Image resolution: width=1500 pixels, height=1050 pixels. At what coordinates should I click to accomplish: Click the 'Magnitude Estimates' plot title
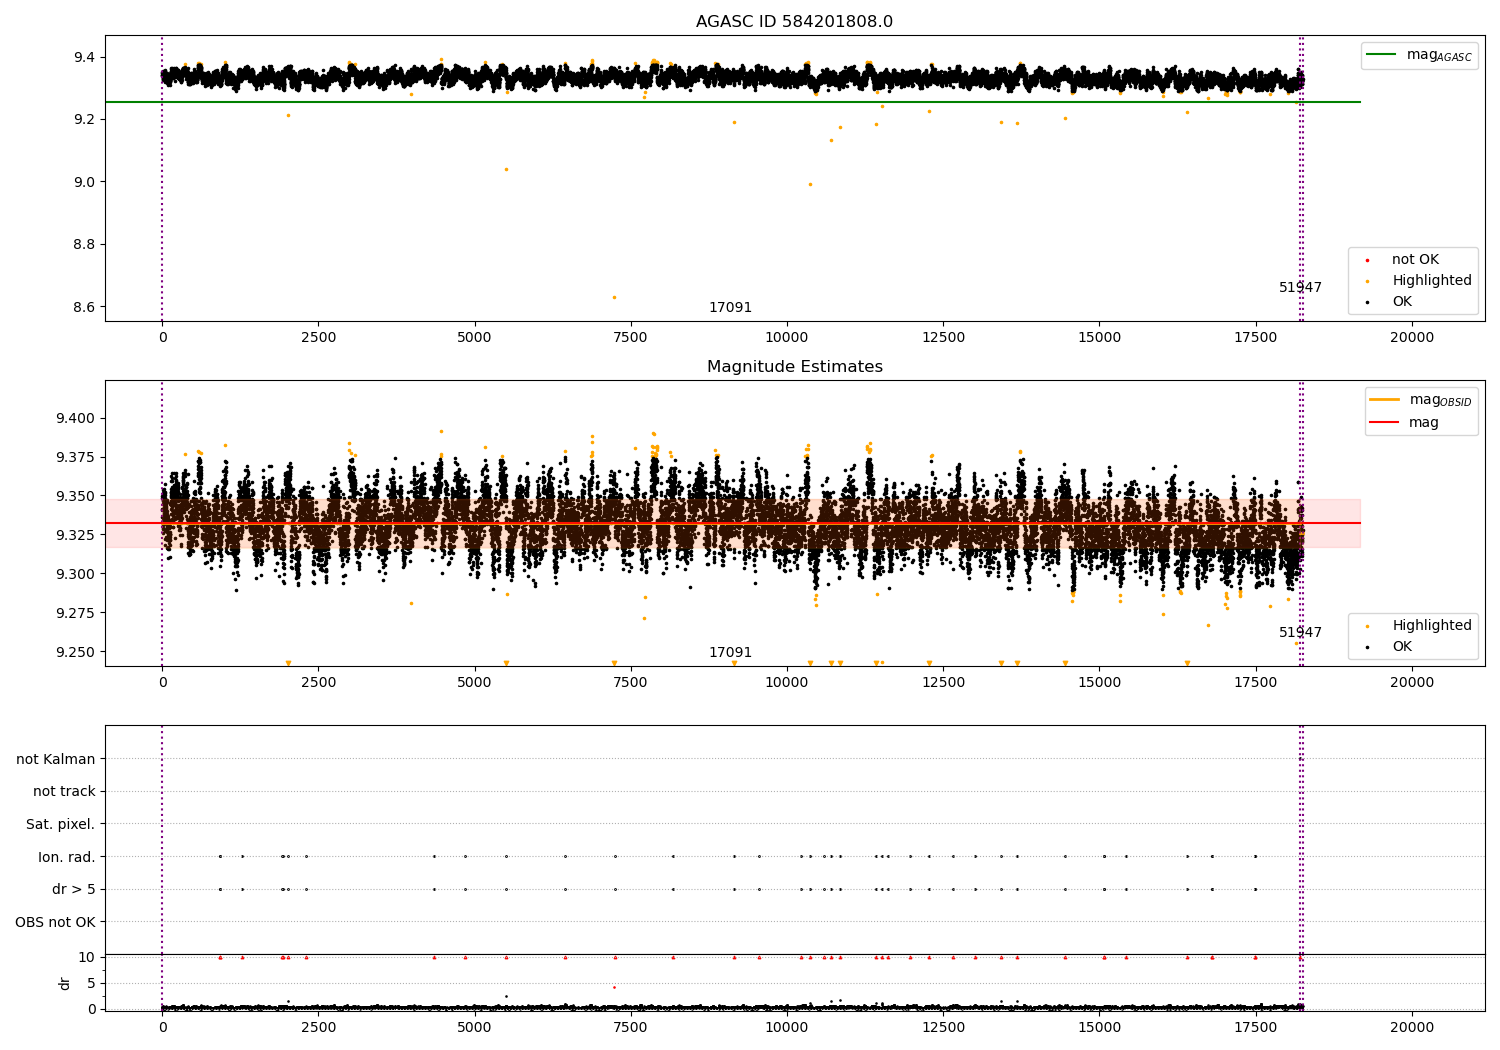[794, 367]
